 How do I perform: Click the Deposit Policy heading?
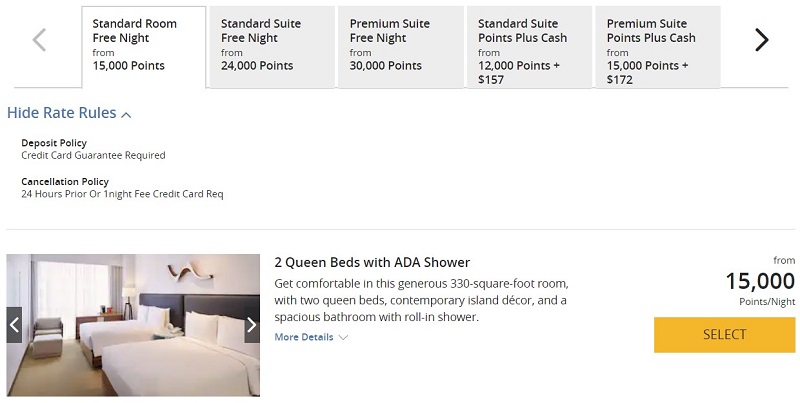point(54,143)
